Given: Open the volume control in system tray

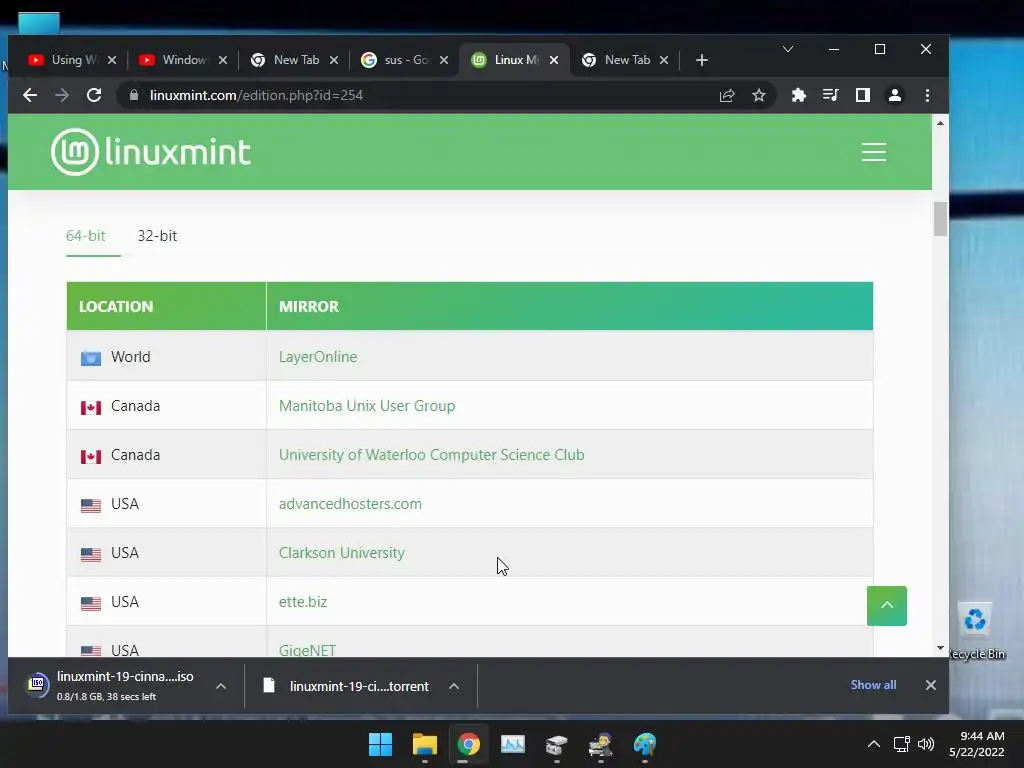Looking at the screenshot, I should (925, 744).
